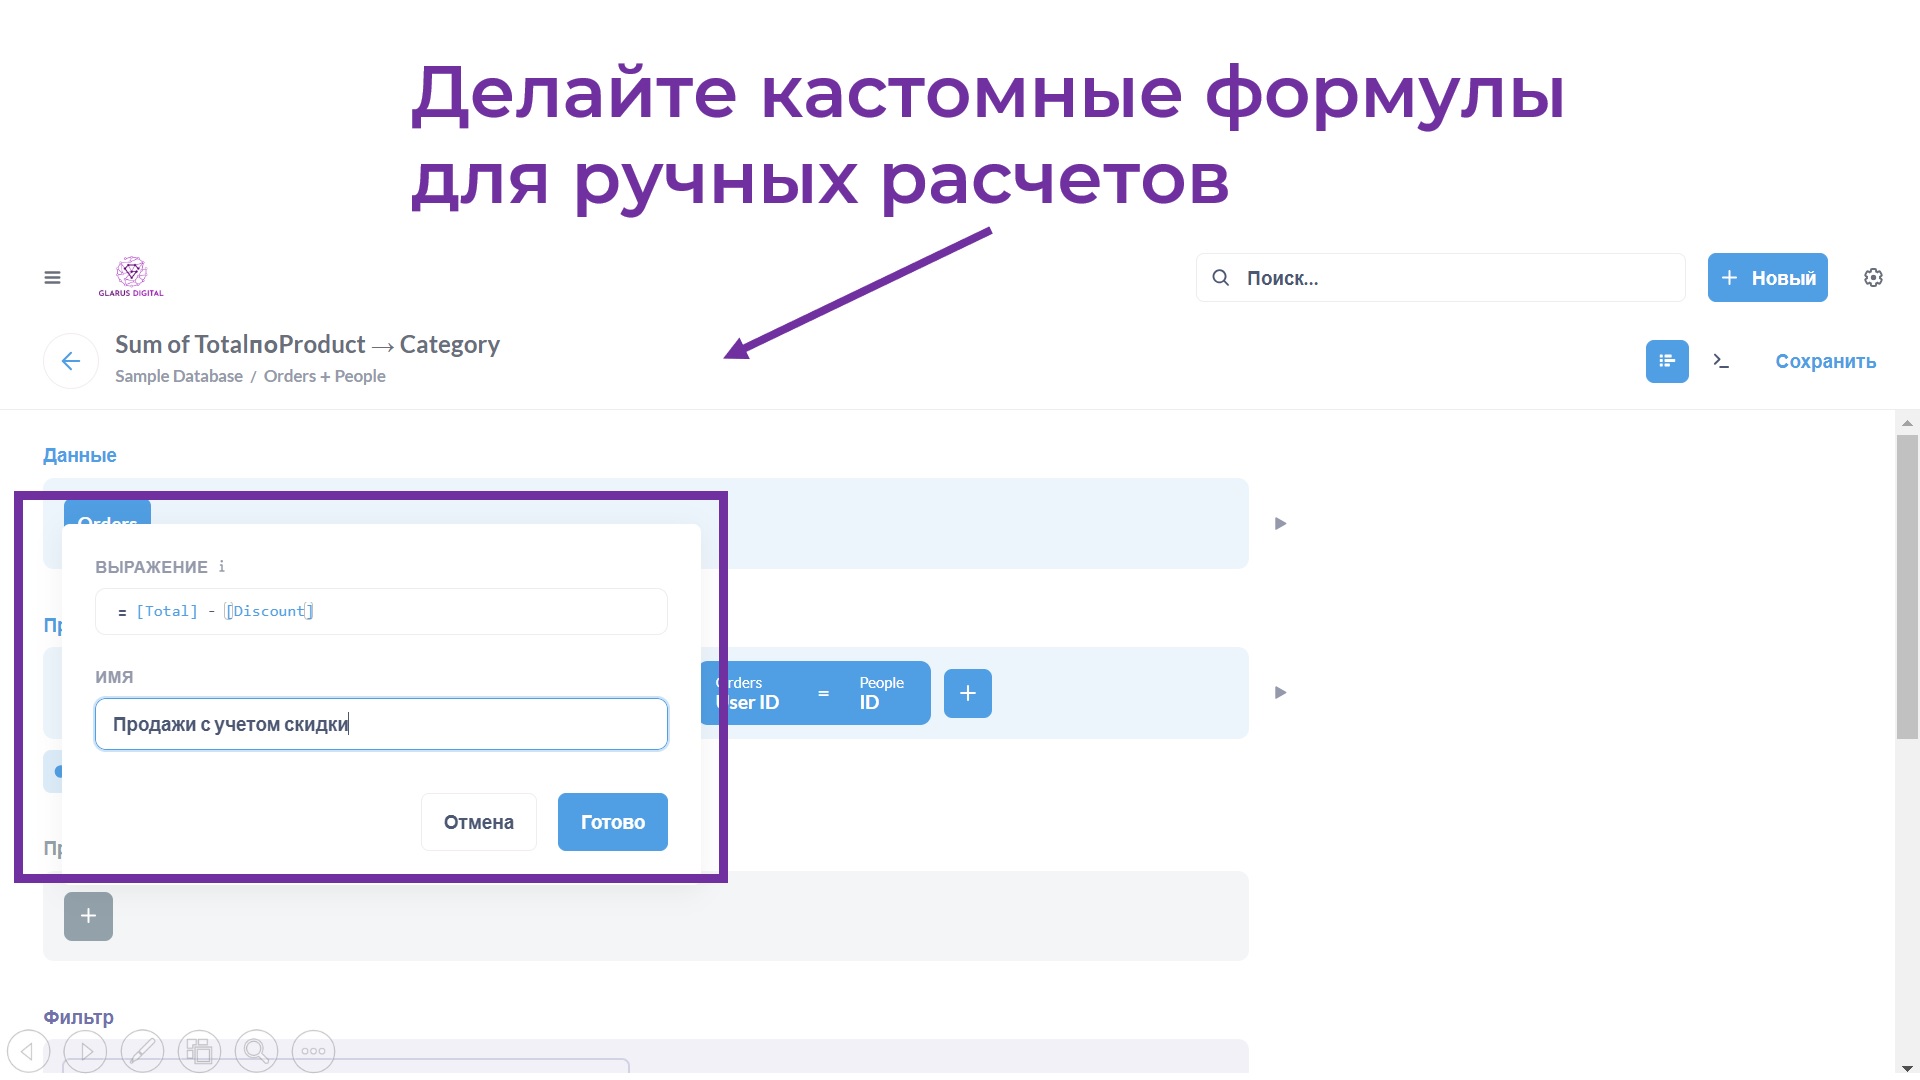
Task: Open Sample Database breadcrumb link
Action: (179, 376)
